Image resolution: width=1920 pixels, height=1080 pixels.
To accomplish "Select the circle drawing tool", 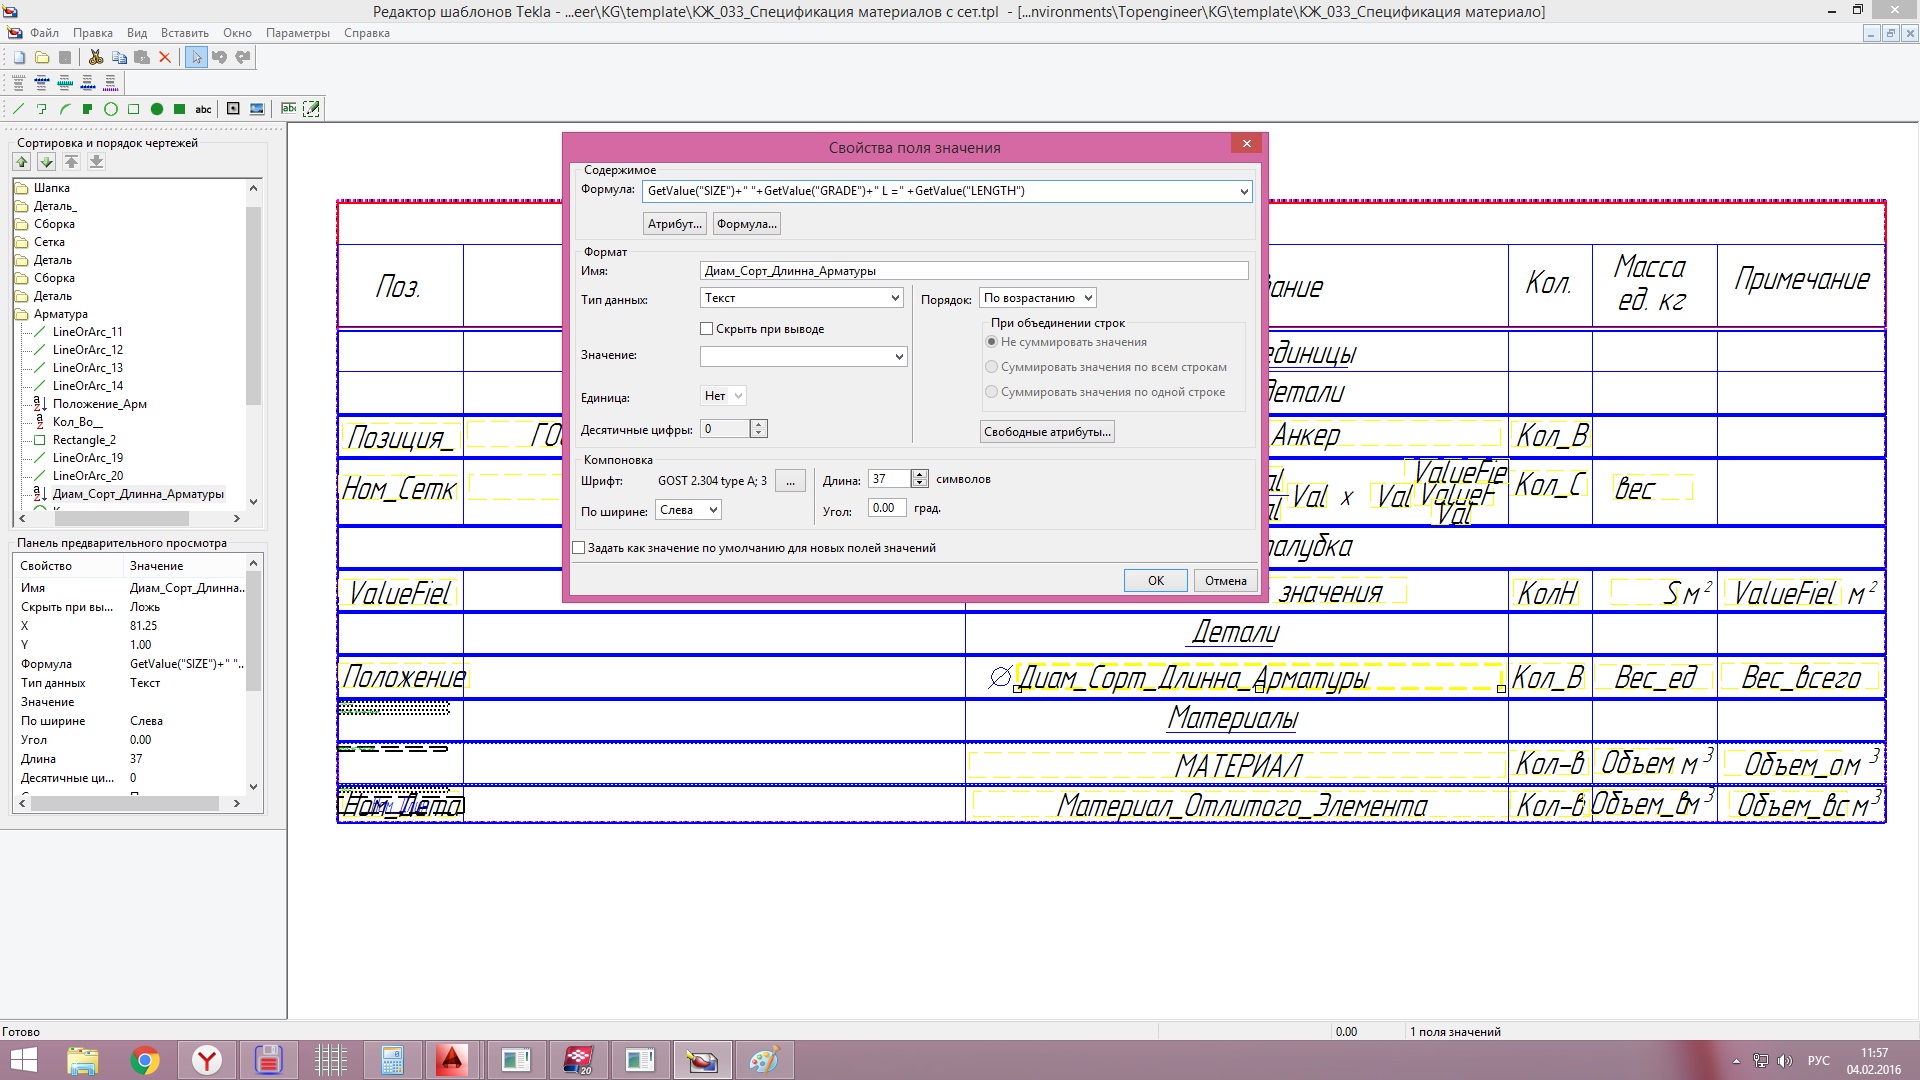I will (x=111, y=109).
